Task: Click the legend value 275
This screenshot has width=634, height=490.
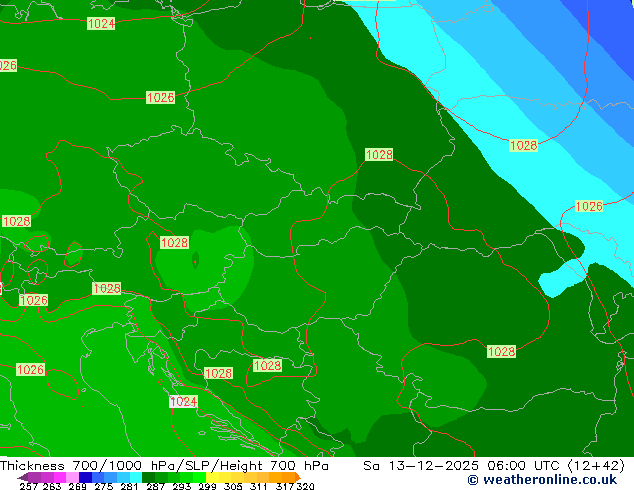Action: point(104,486)
